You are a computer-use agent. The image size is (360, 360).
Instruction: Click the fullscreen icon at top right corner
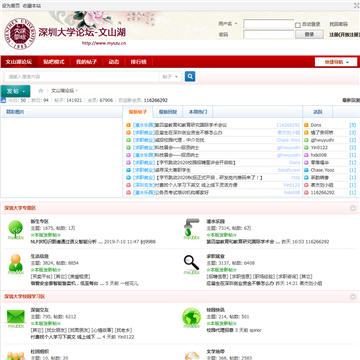[x=356, y=5]
